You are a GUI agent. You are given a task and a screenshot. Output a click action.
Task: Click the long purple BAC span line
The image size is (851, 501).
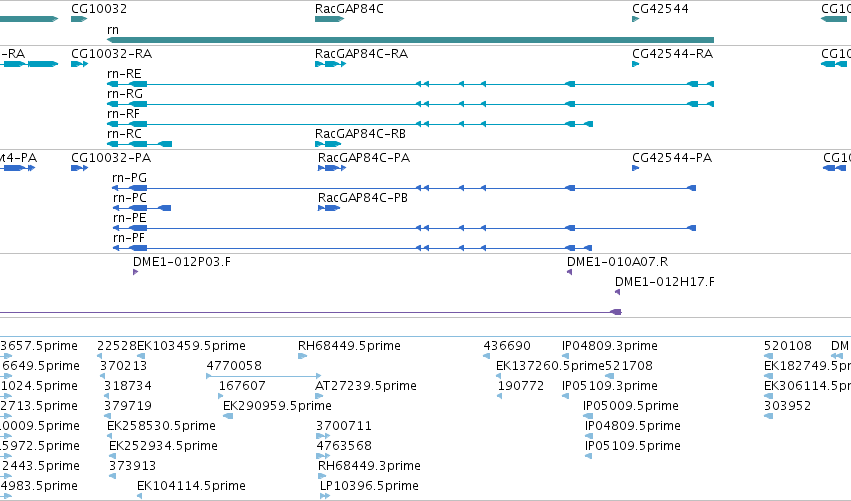[x=310, y=312]
